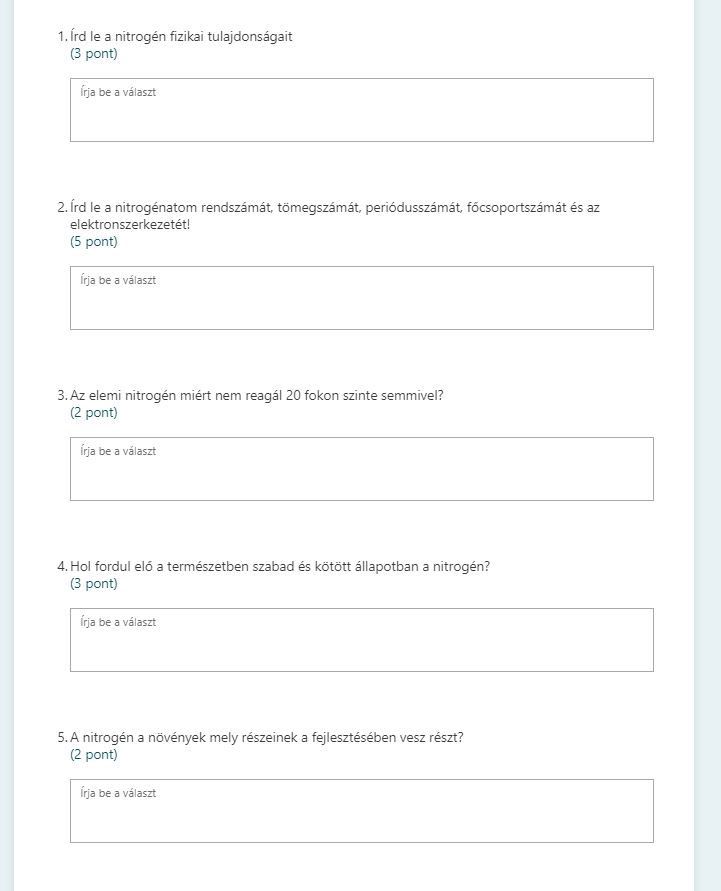Focus the answer field for question 2
The height and width of the screenshot is (891, 721).
tap(361, 298)
